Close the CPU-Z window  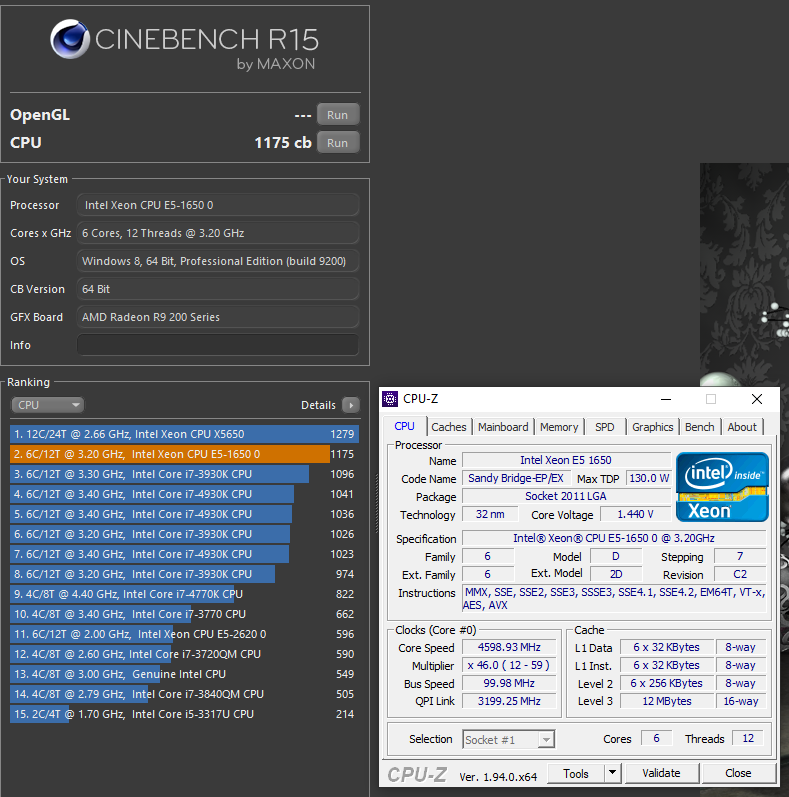pyautogui.click(x=756, y=399)
